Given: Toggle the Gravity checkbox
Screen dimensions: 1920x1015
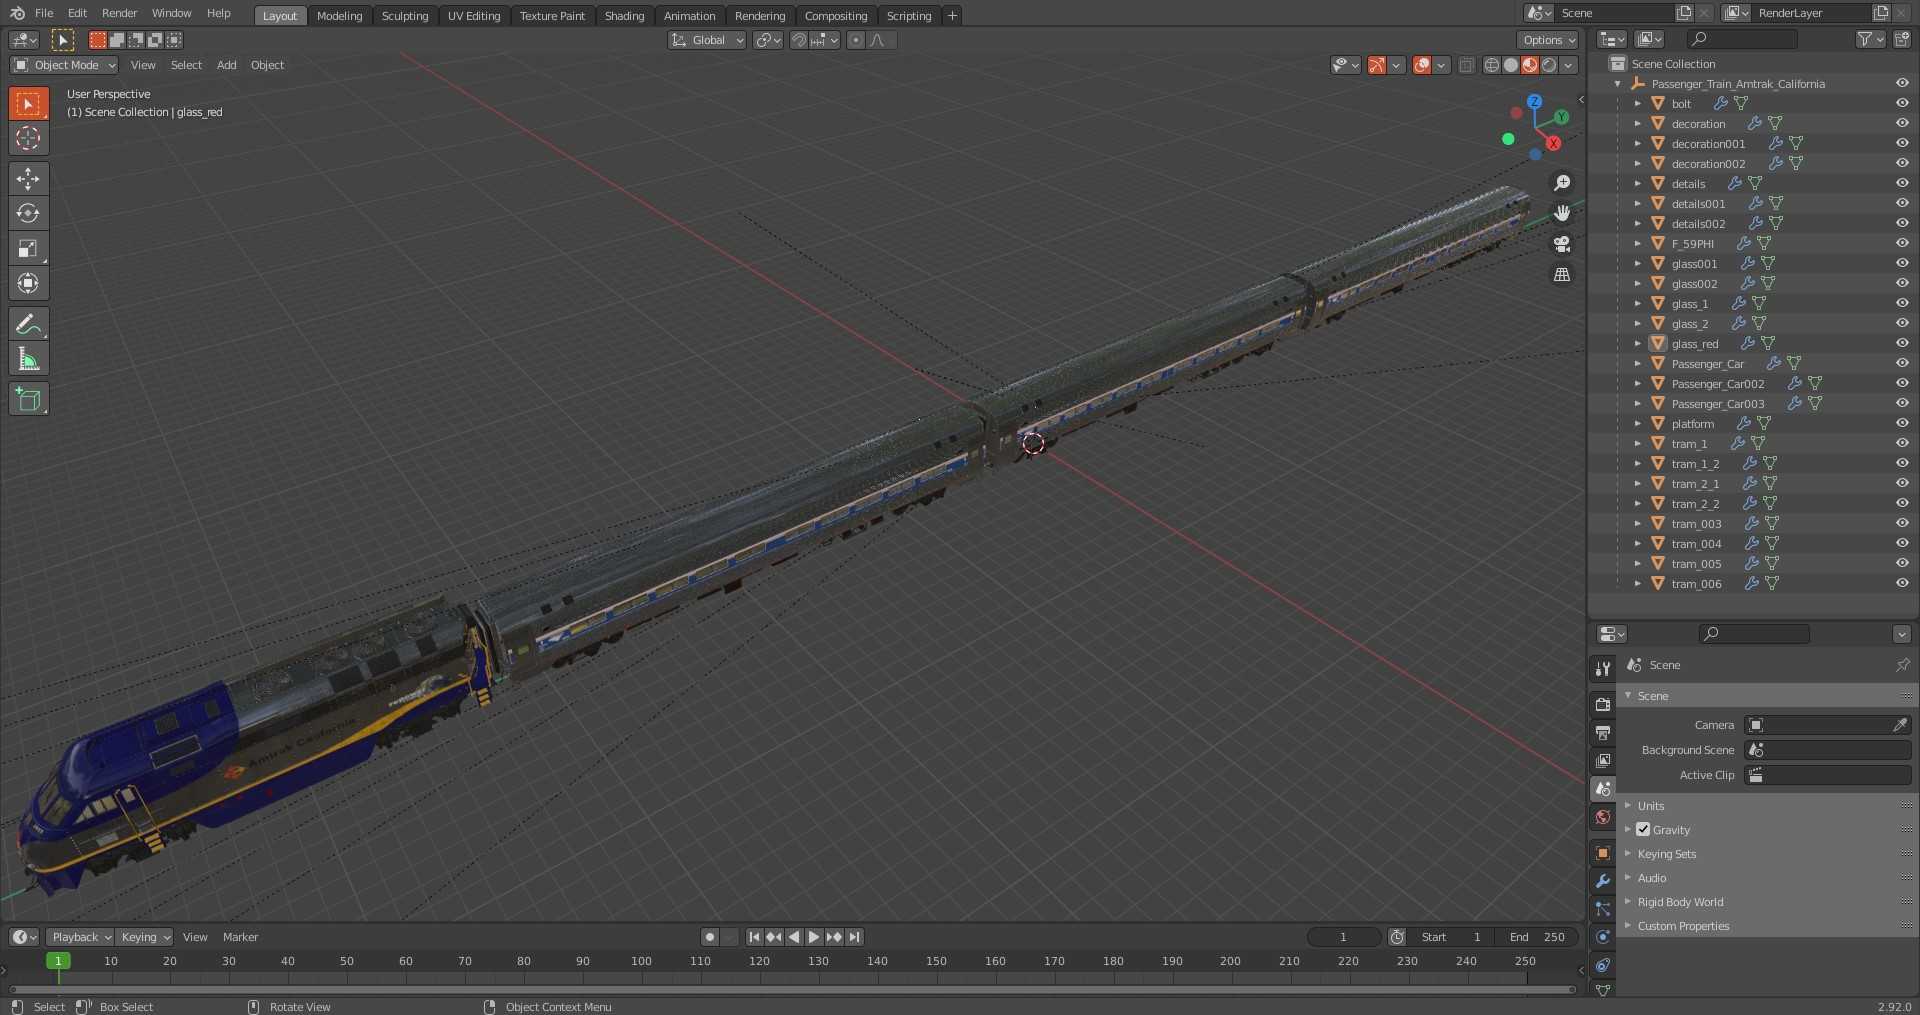Looking at the screenshot, I should (1643, 829).
